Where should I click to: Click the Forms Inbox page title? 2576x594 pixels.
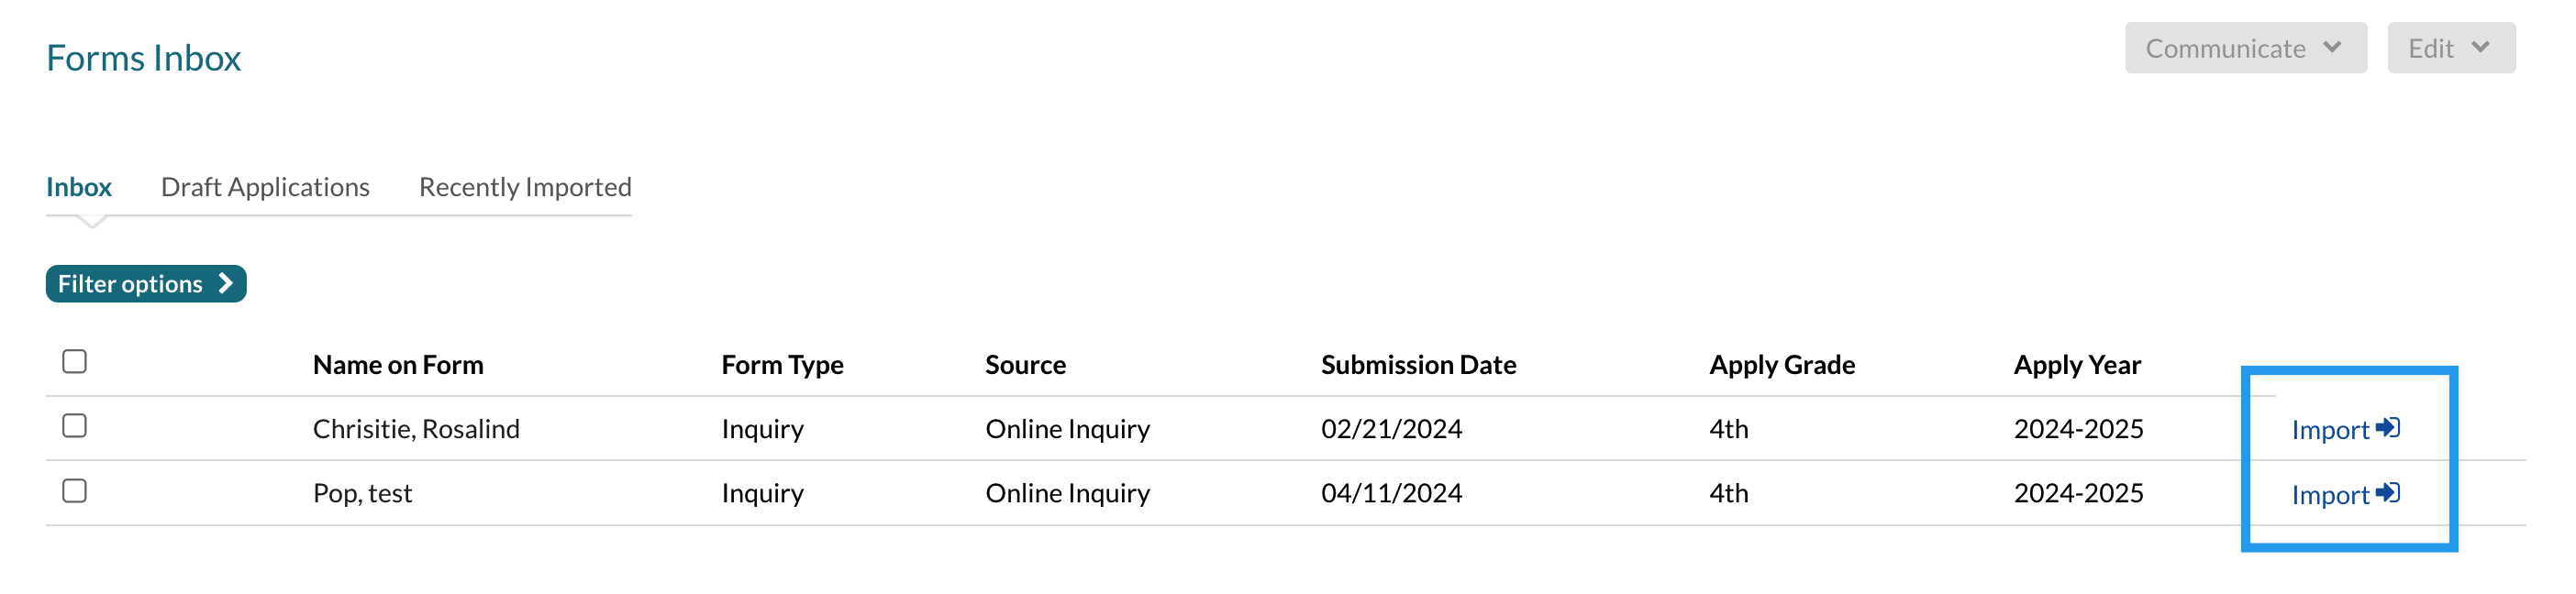[x=144, y=58]
